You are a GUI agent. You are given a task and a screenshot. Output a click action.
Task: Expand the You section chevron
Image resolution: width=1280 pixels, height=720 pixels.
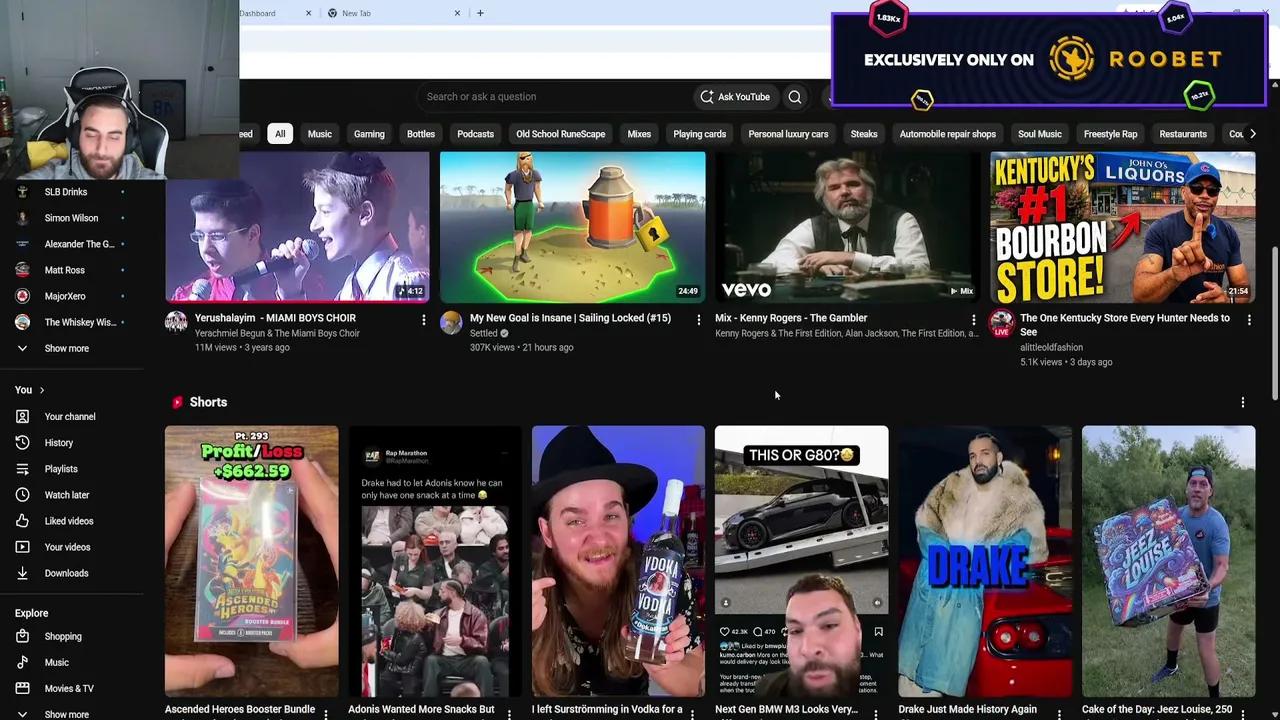[x=41, y=390]
